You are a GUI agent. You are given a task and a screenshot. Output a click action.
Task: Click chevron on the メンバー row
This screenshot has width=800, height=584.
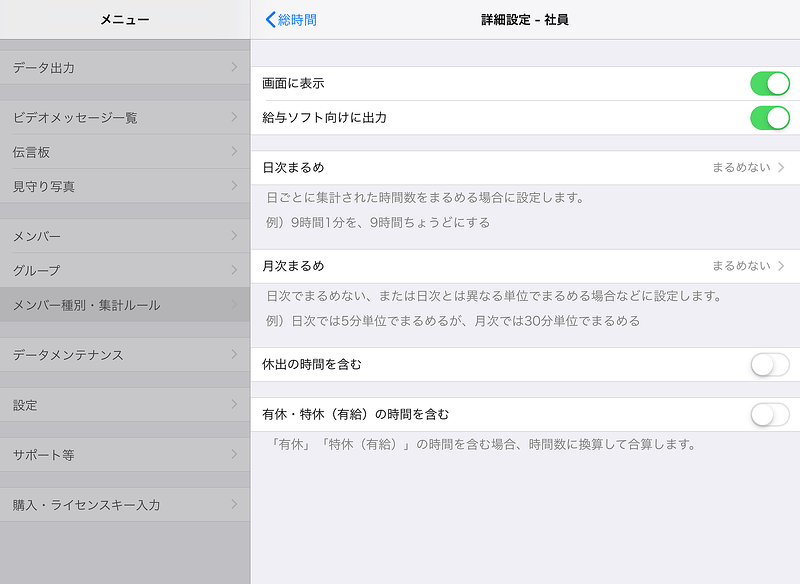point(234,236)
